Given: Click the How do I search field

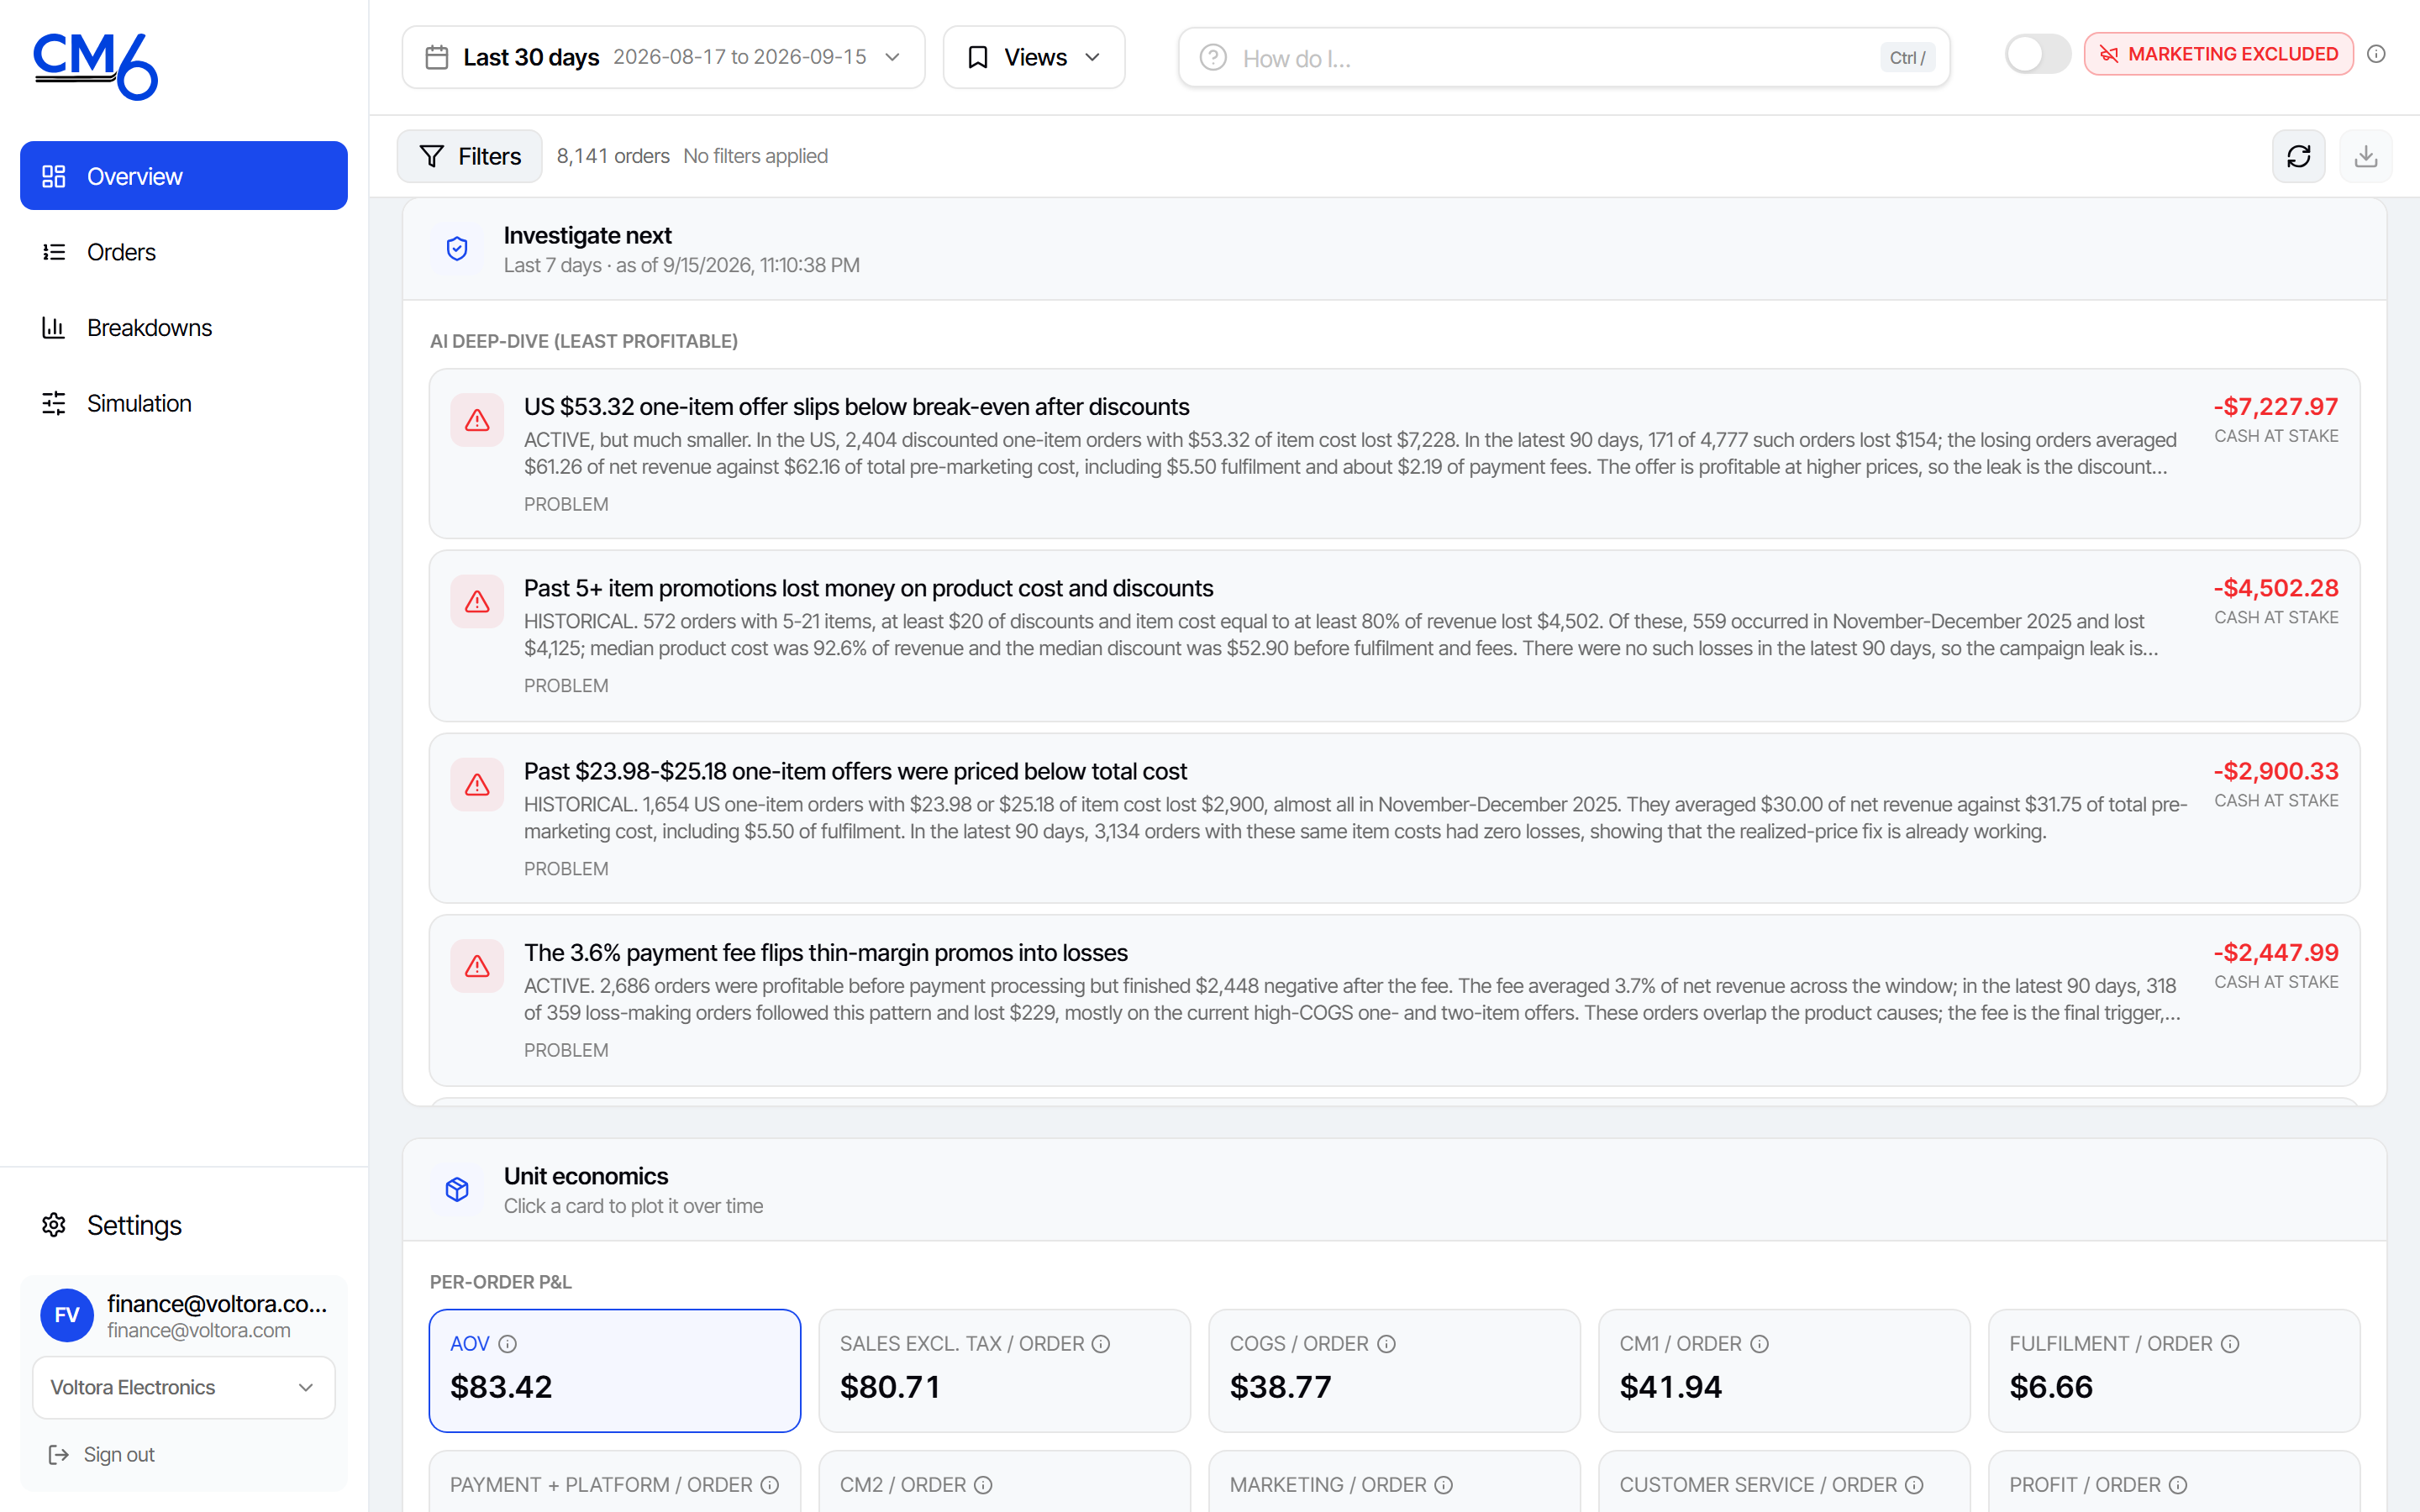Looking at the screenshot, I should coord(1563,58).
